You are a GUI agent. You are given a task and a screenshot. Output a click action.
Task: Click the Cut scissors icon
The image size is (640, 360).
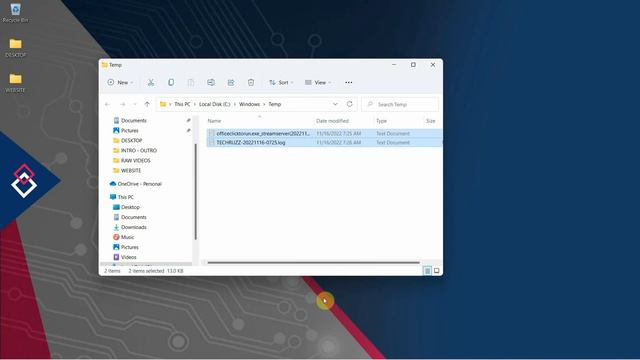pyautogui.click(x=151, y=82)
